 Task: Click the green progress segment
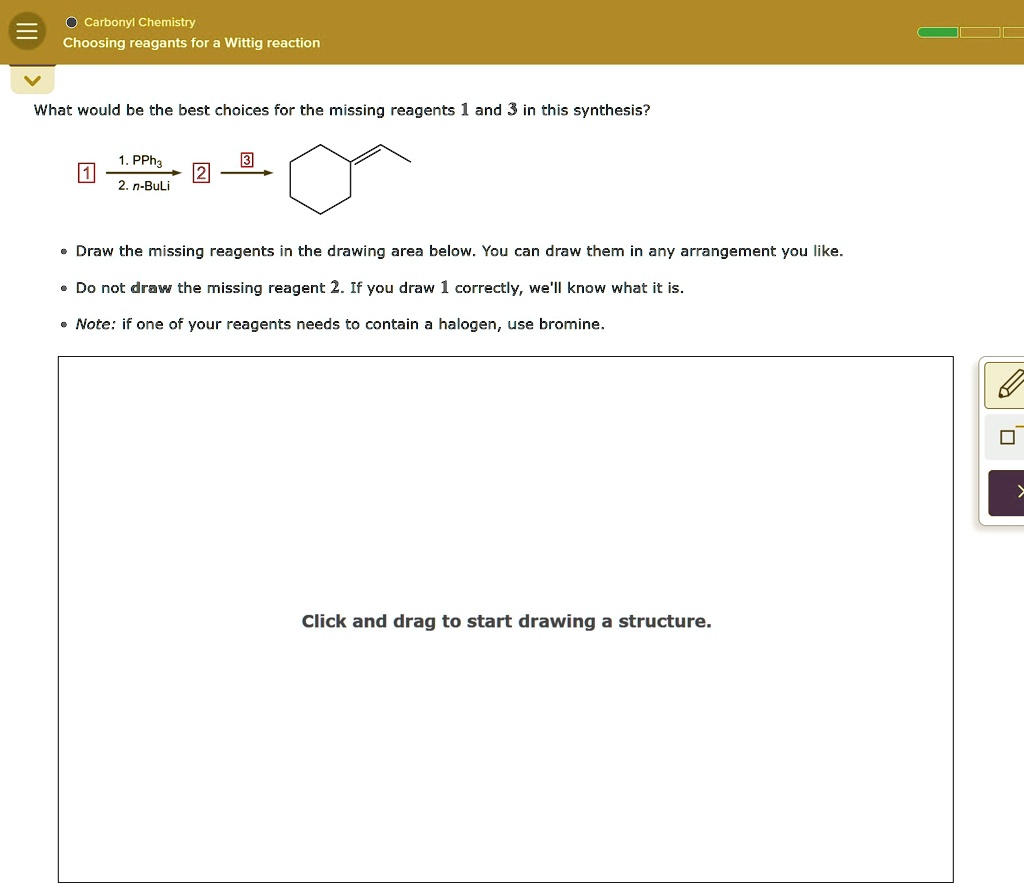pos(937,32)
